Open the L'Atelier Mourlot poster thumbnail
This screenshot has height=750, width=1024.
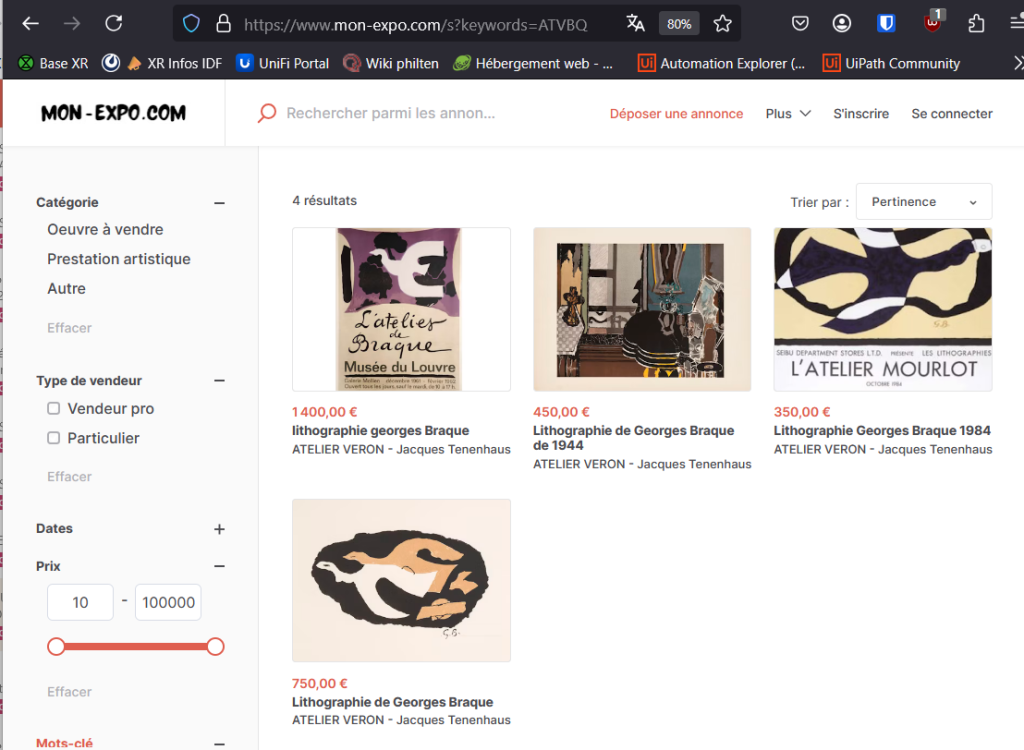click(x=883, y=310)
